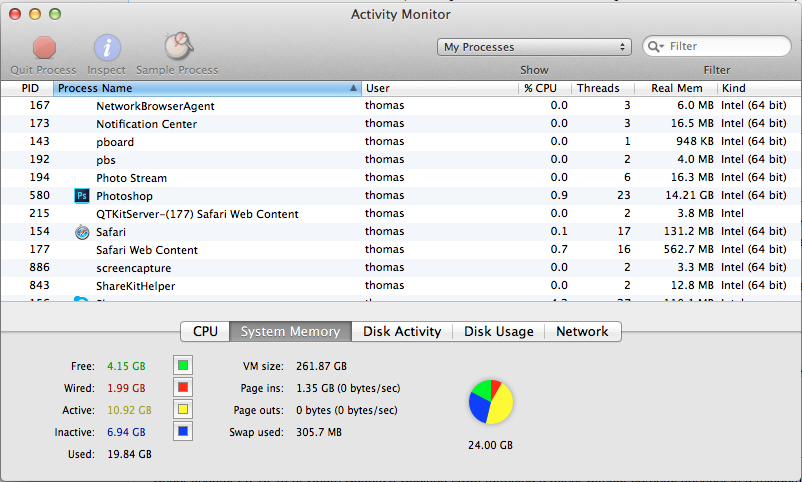Click the 14.21 GB Real Mem value
Screen dimensions: 802x482
pyautogui.click(x=689, y=195)
